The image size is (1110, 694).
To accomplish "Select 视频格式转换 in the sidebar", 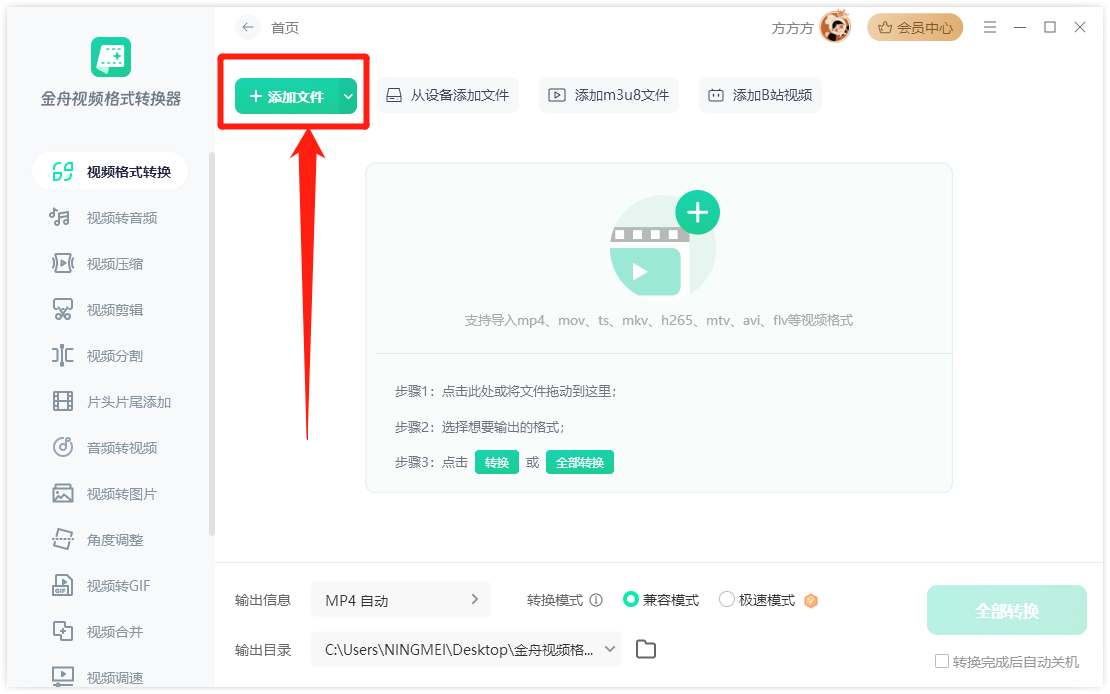I will click(x=110, y=171).
